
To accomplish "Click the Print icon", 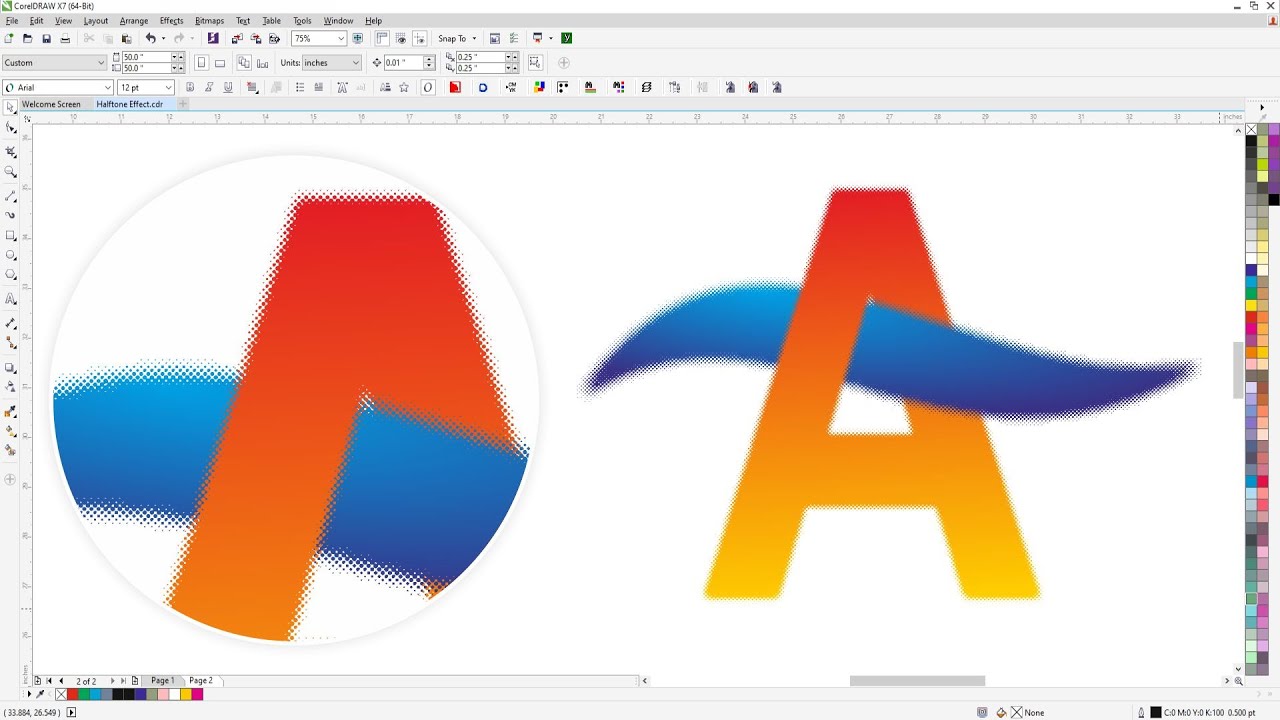I will (x=65, y=38).
